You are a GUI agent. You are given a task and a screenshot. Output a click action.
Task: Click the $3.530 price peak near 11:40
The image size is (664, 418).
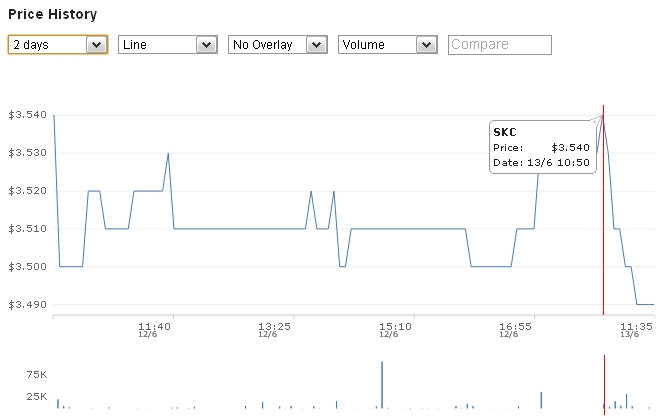[x=168, y=154]
